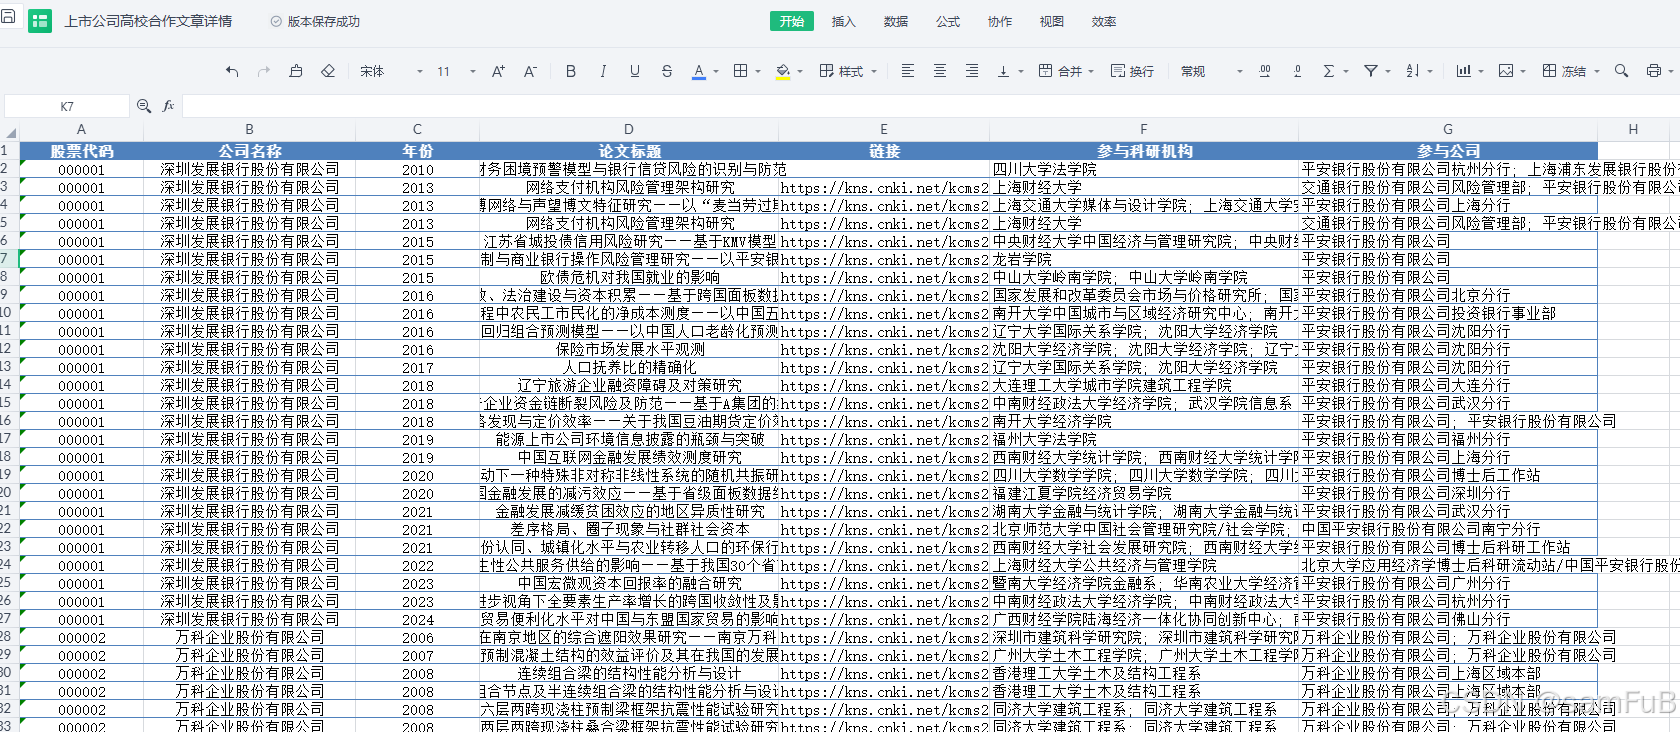Open fill color dropdown arrow
This screenshot has height=732, width=1680.
coord(800,72)
